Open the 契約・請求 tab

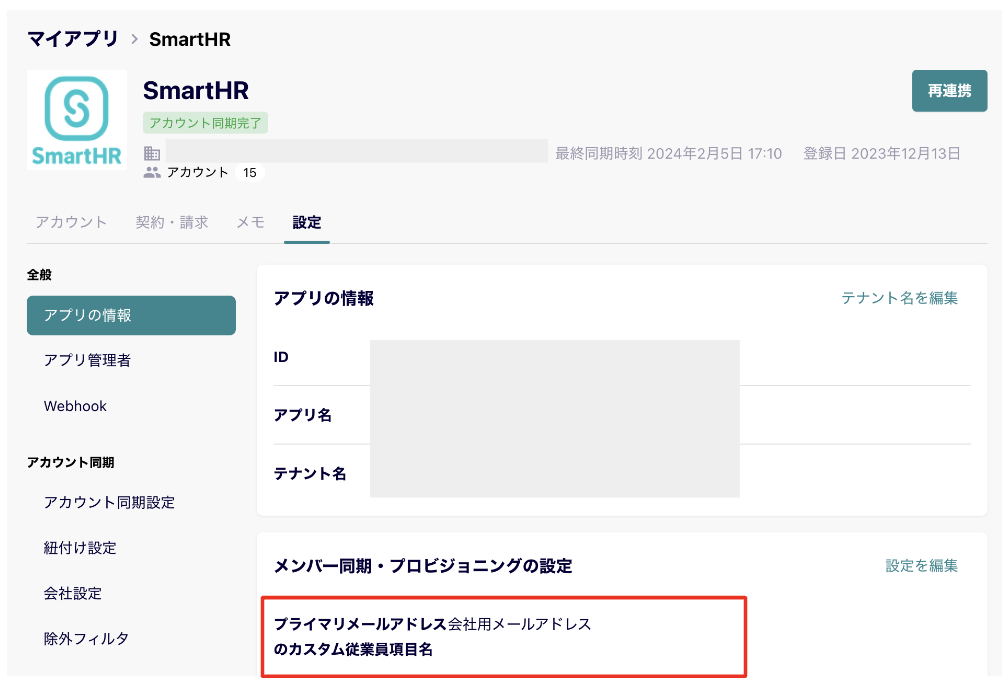172,222
